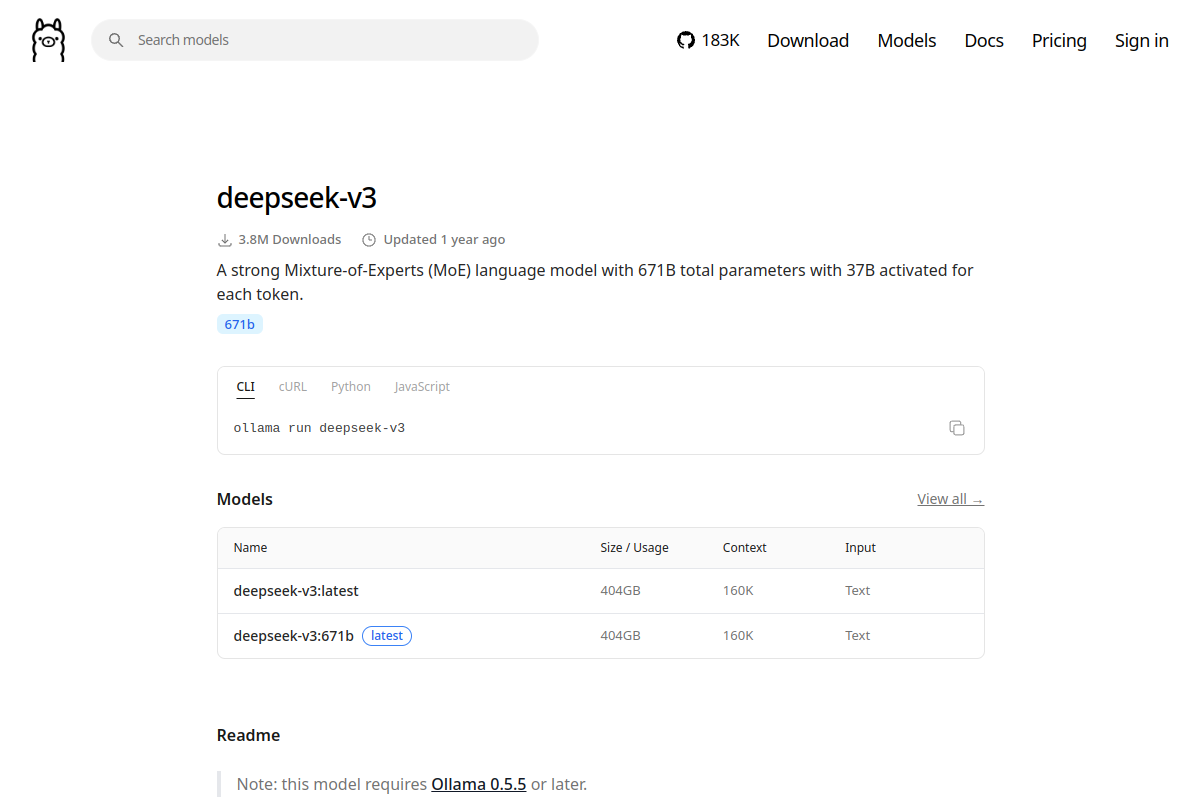Open the deepseek-v3:671b model row
Screen dimensions: 1200x800
tap(601, 636)
